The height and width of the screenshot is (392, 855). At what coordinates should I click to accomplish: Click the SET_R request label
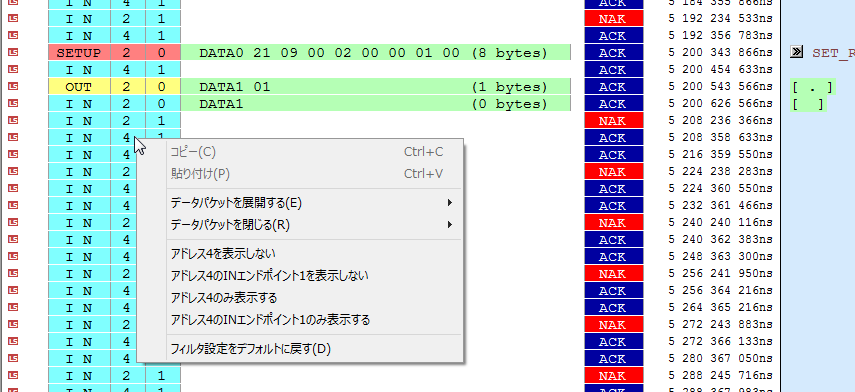click(x=833, y=53)
